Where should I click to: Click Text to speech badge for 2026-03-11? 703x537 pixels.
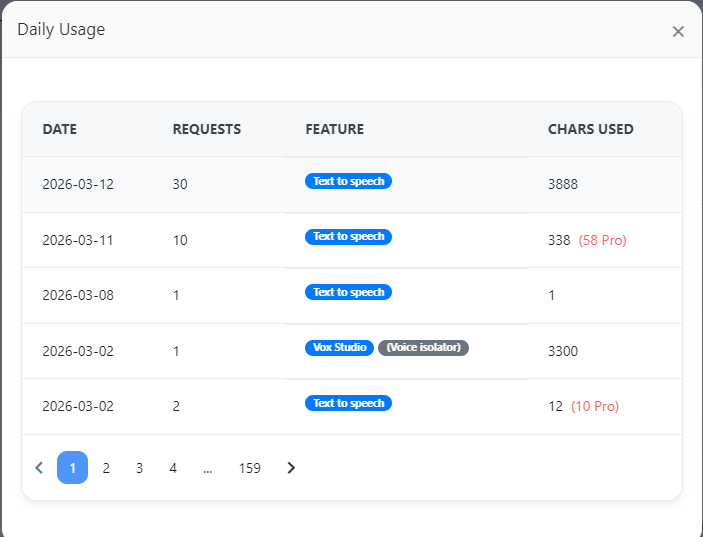tap(348, 237)
